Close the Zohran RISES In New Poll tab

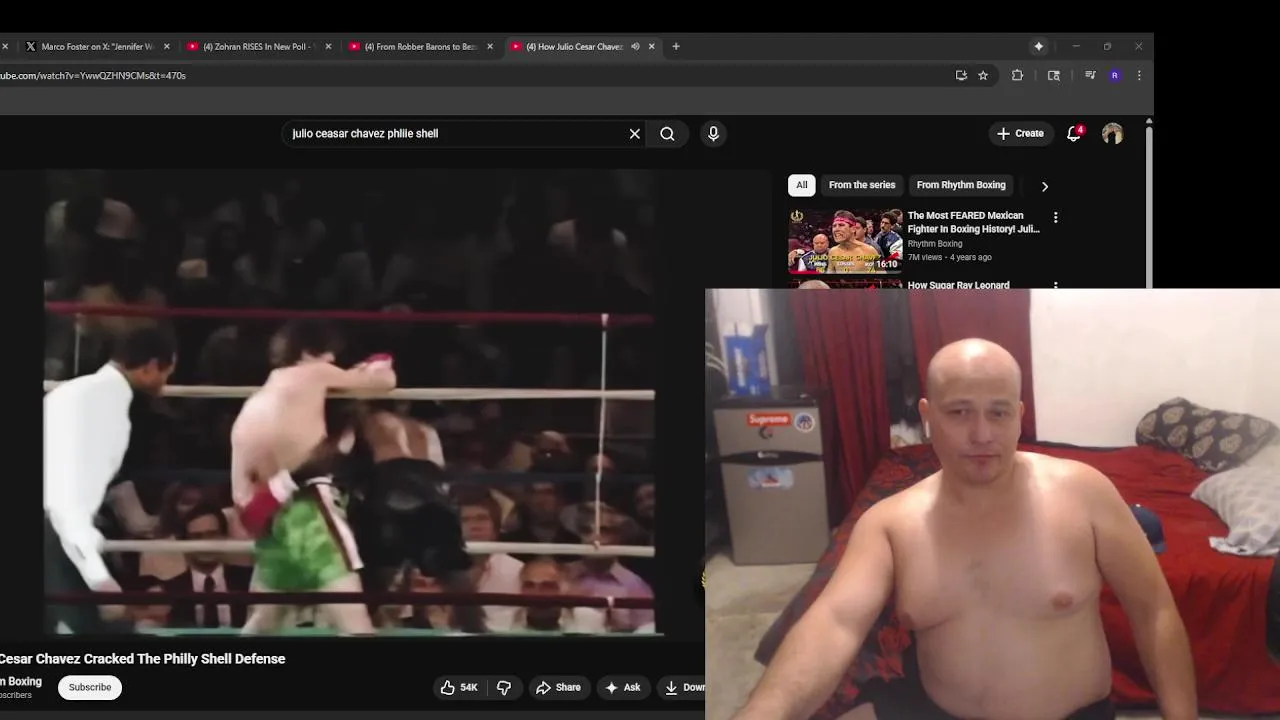[x=328, y=46]
